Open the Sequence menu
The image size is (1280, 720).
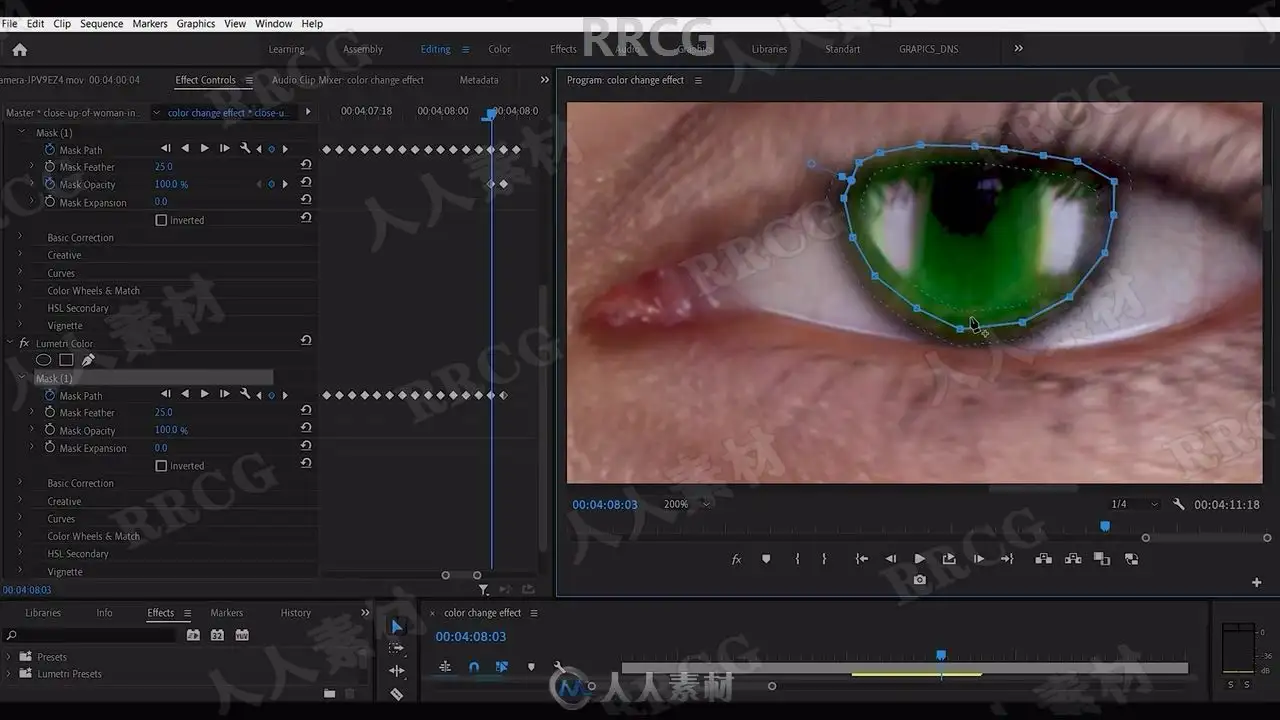click(101, 23)
